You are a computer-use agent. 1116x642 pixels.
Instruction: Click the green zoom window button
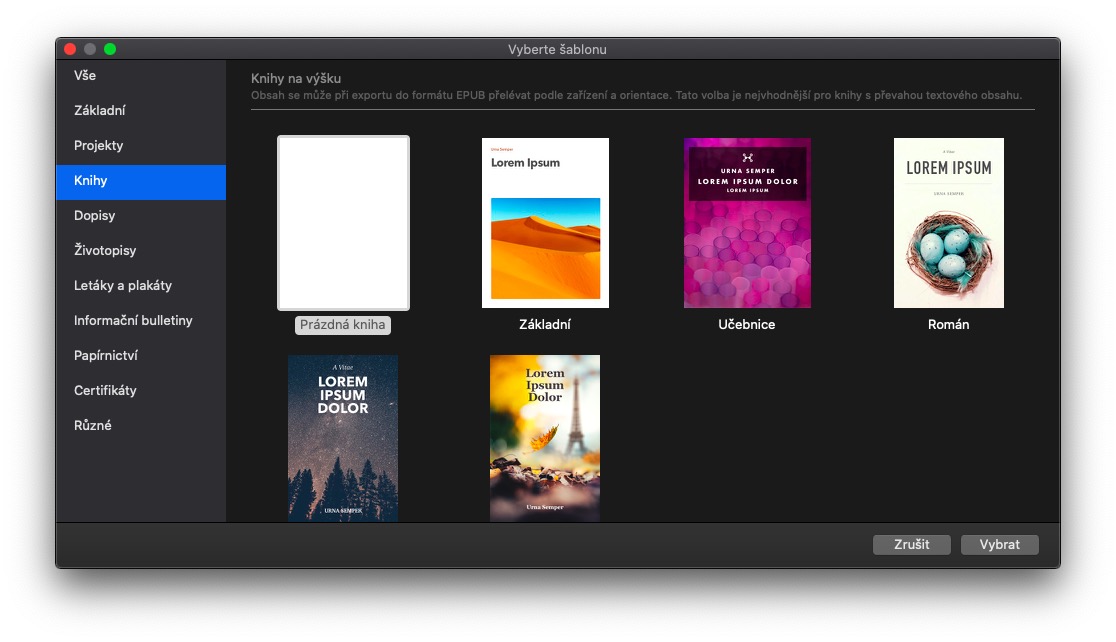click(x=110, y=49)
